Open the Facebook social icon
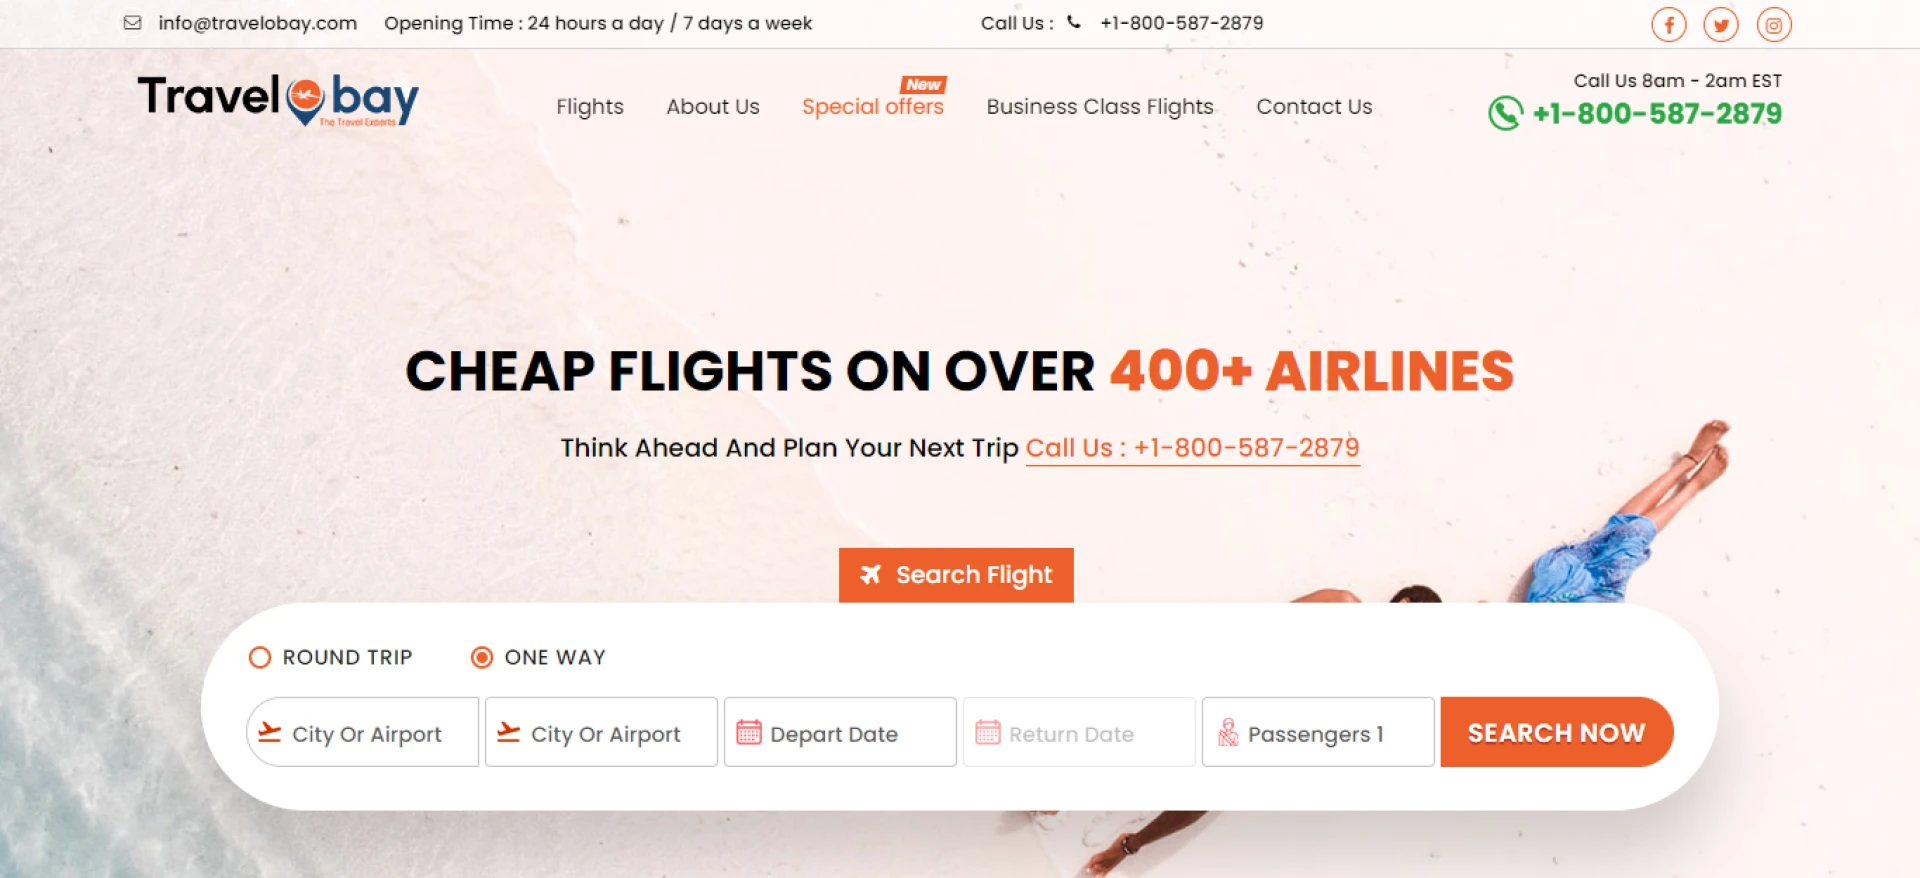This screenshot has height=878, width=1920. [1668, 24]
